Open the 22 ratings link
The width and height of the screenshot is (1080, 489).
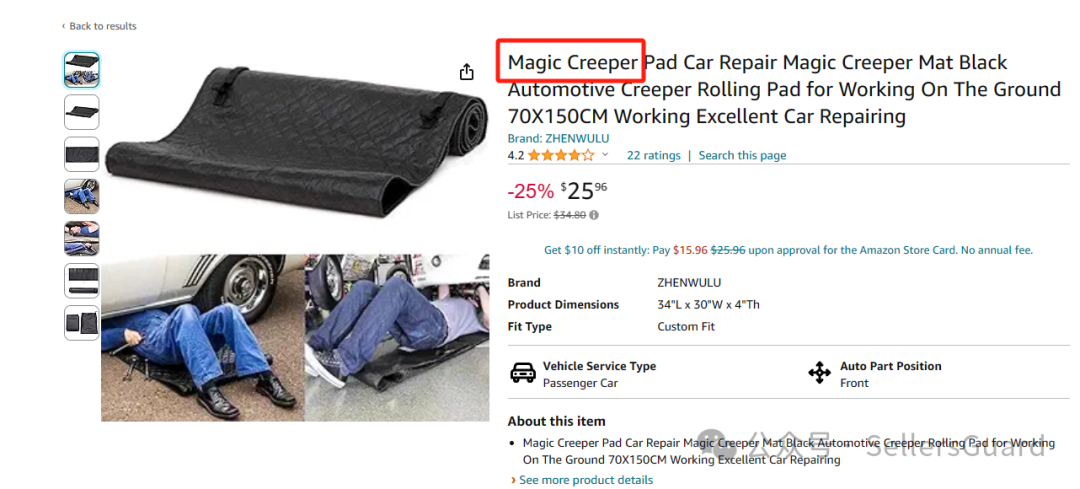[654, 156]
